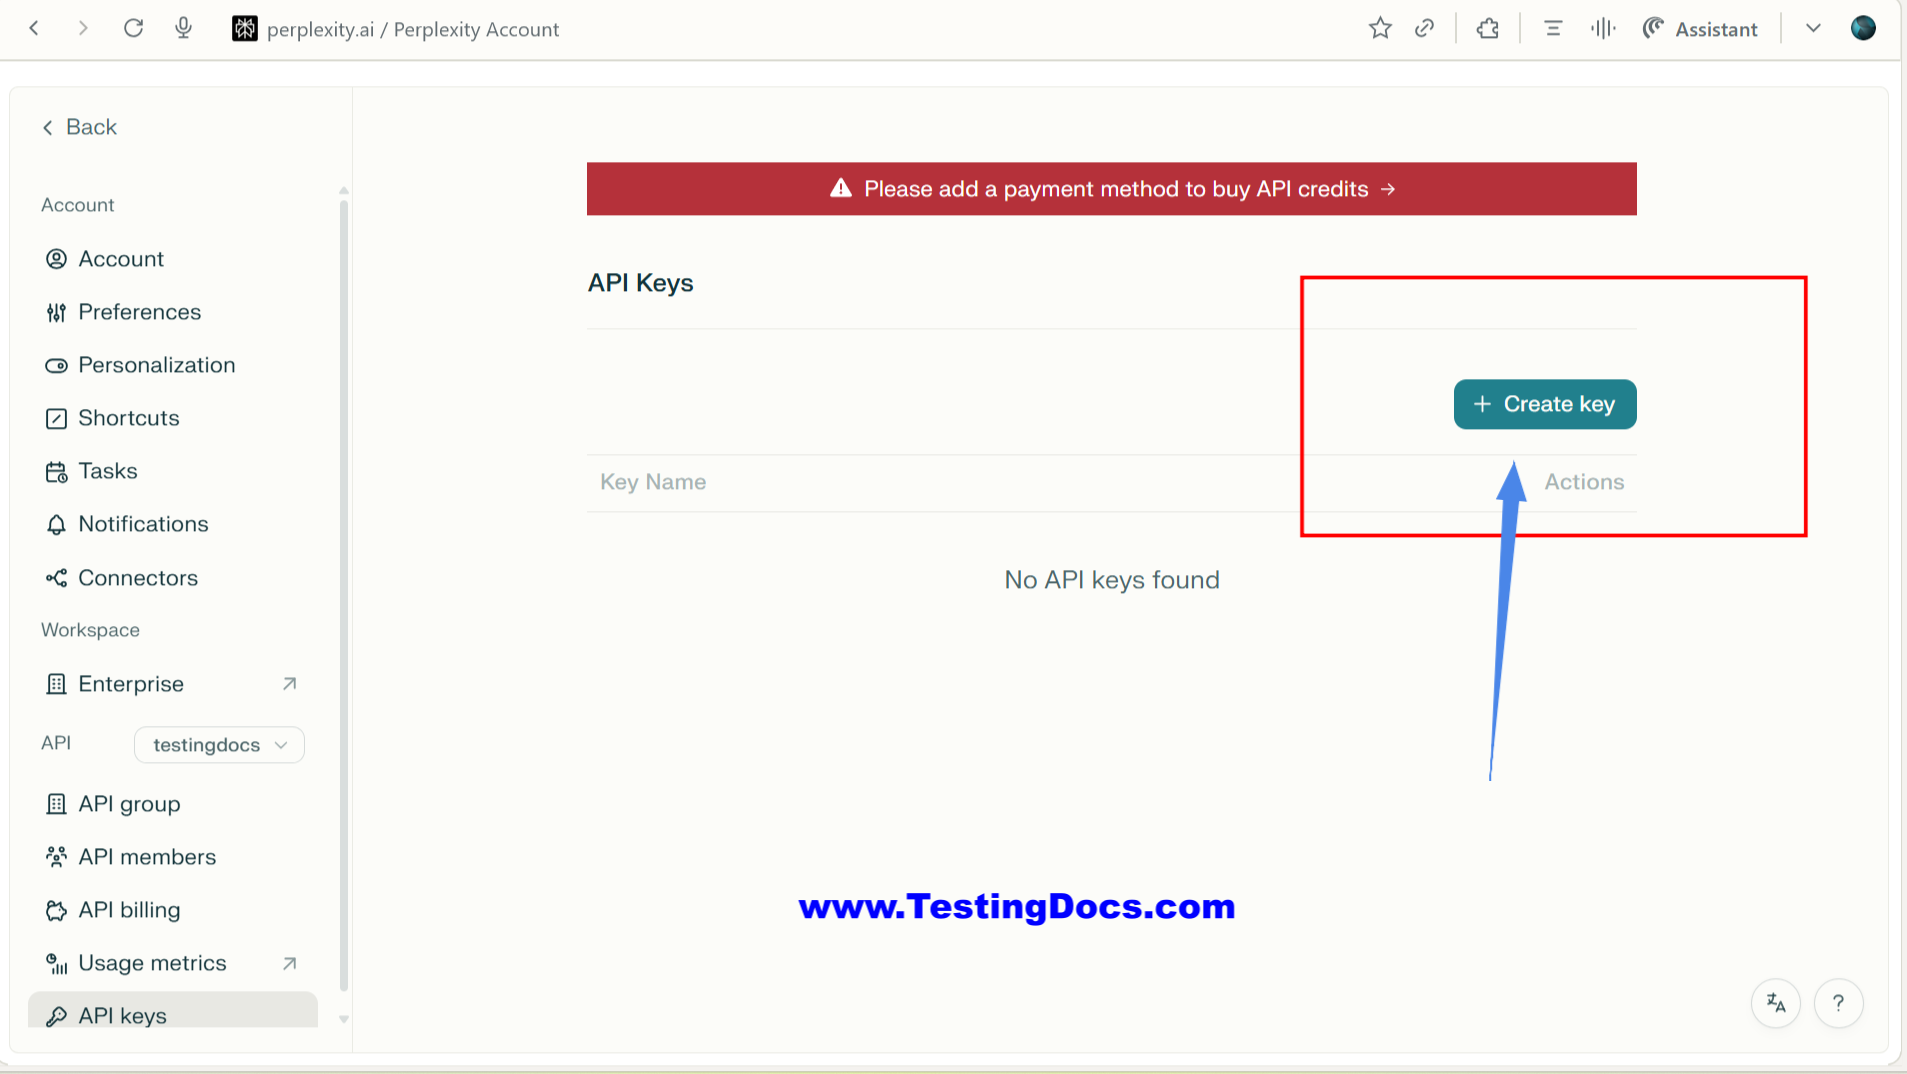Click the translate language icon
Viewport: 1907px width, 1074px height.
[x=1776, y=1003]
